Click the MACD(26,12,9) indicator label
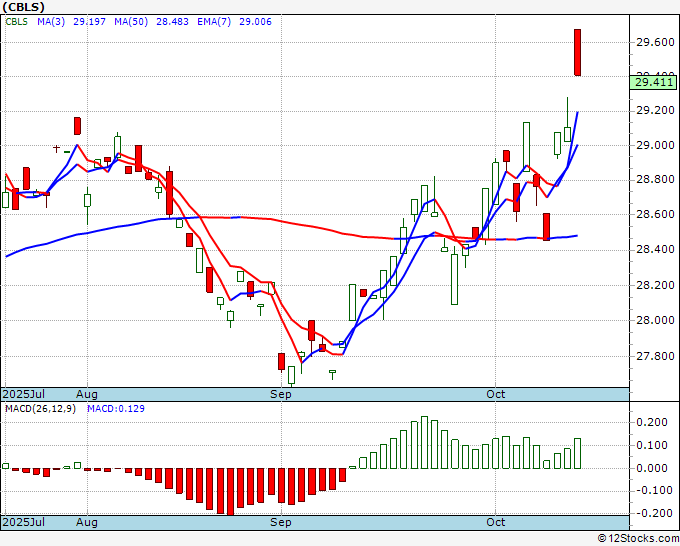The height and width of the screenshot is (546, 680). (x=40, y=409)
